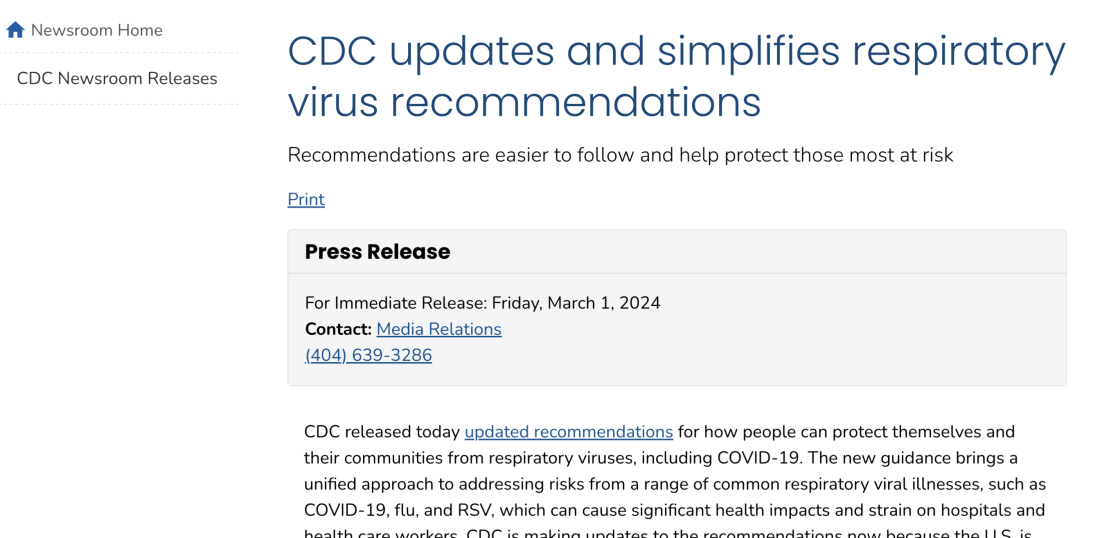This screenshot has width=1118, height=538.
Task: Follow the updated recommendations link
Action: 568,432
